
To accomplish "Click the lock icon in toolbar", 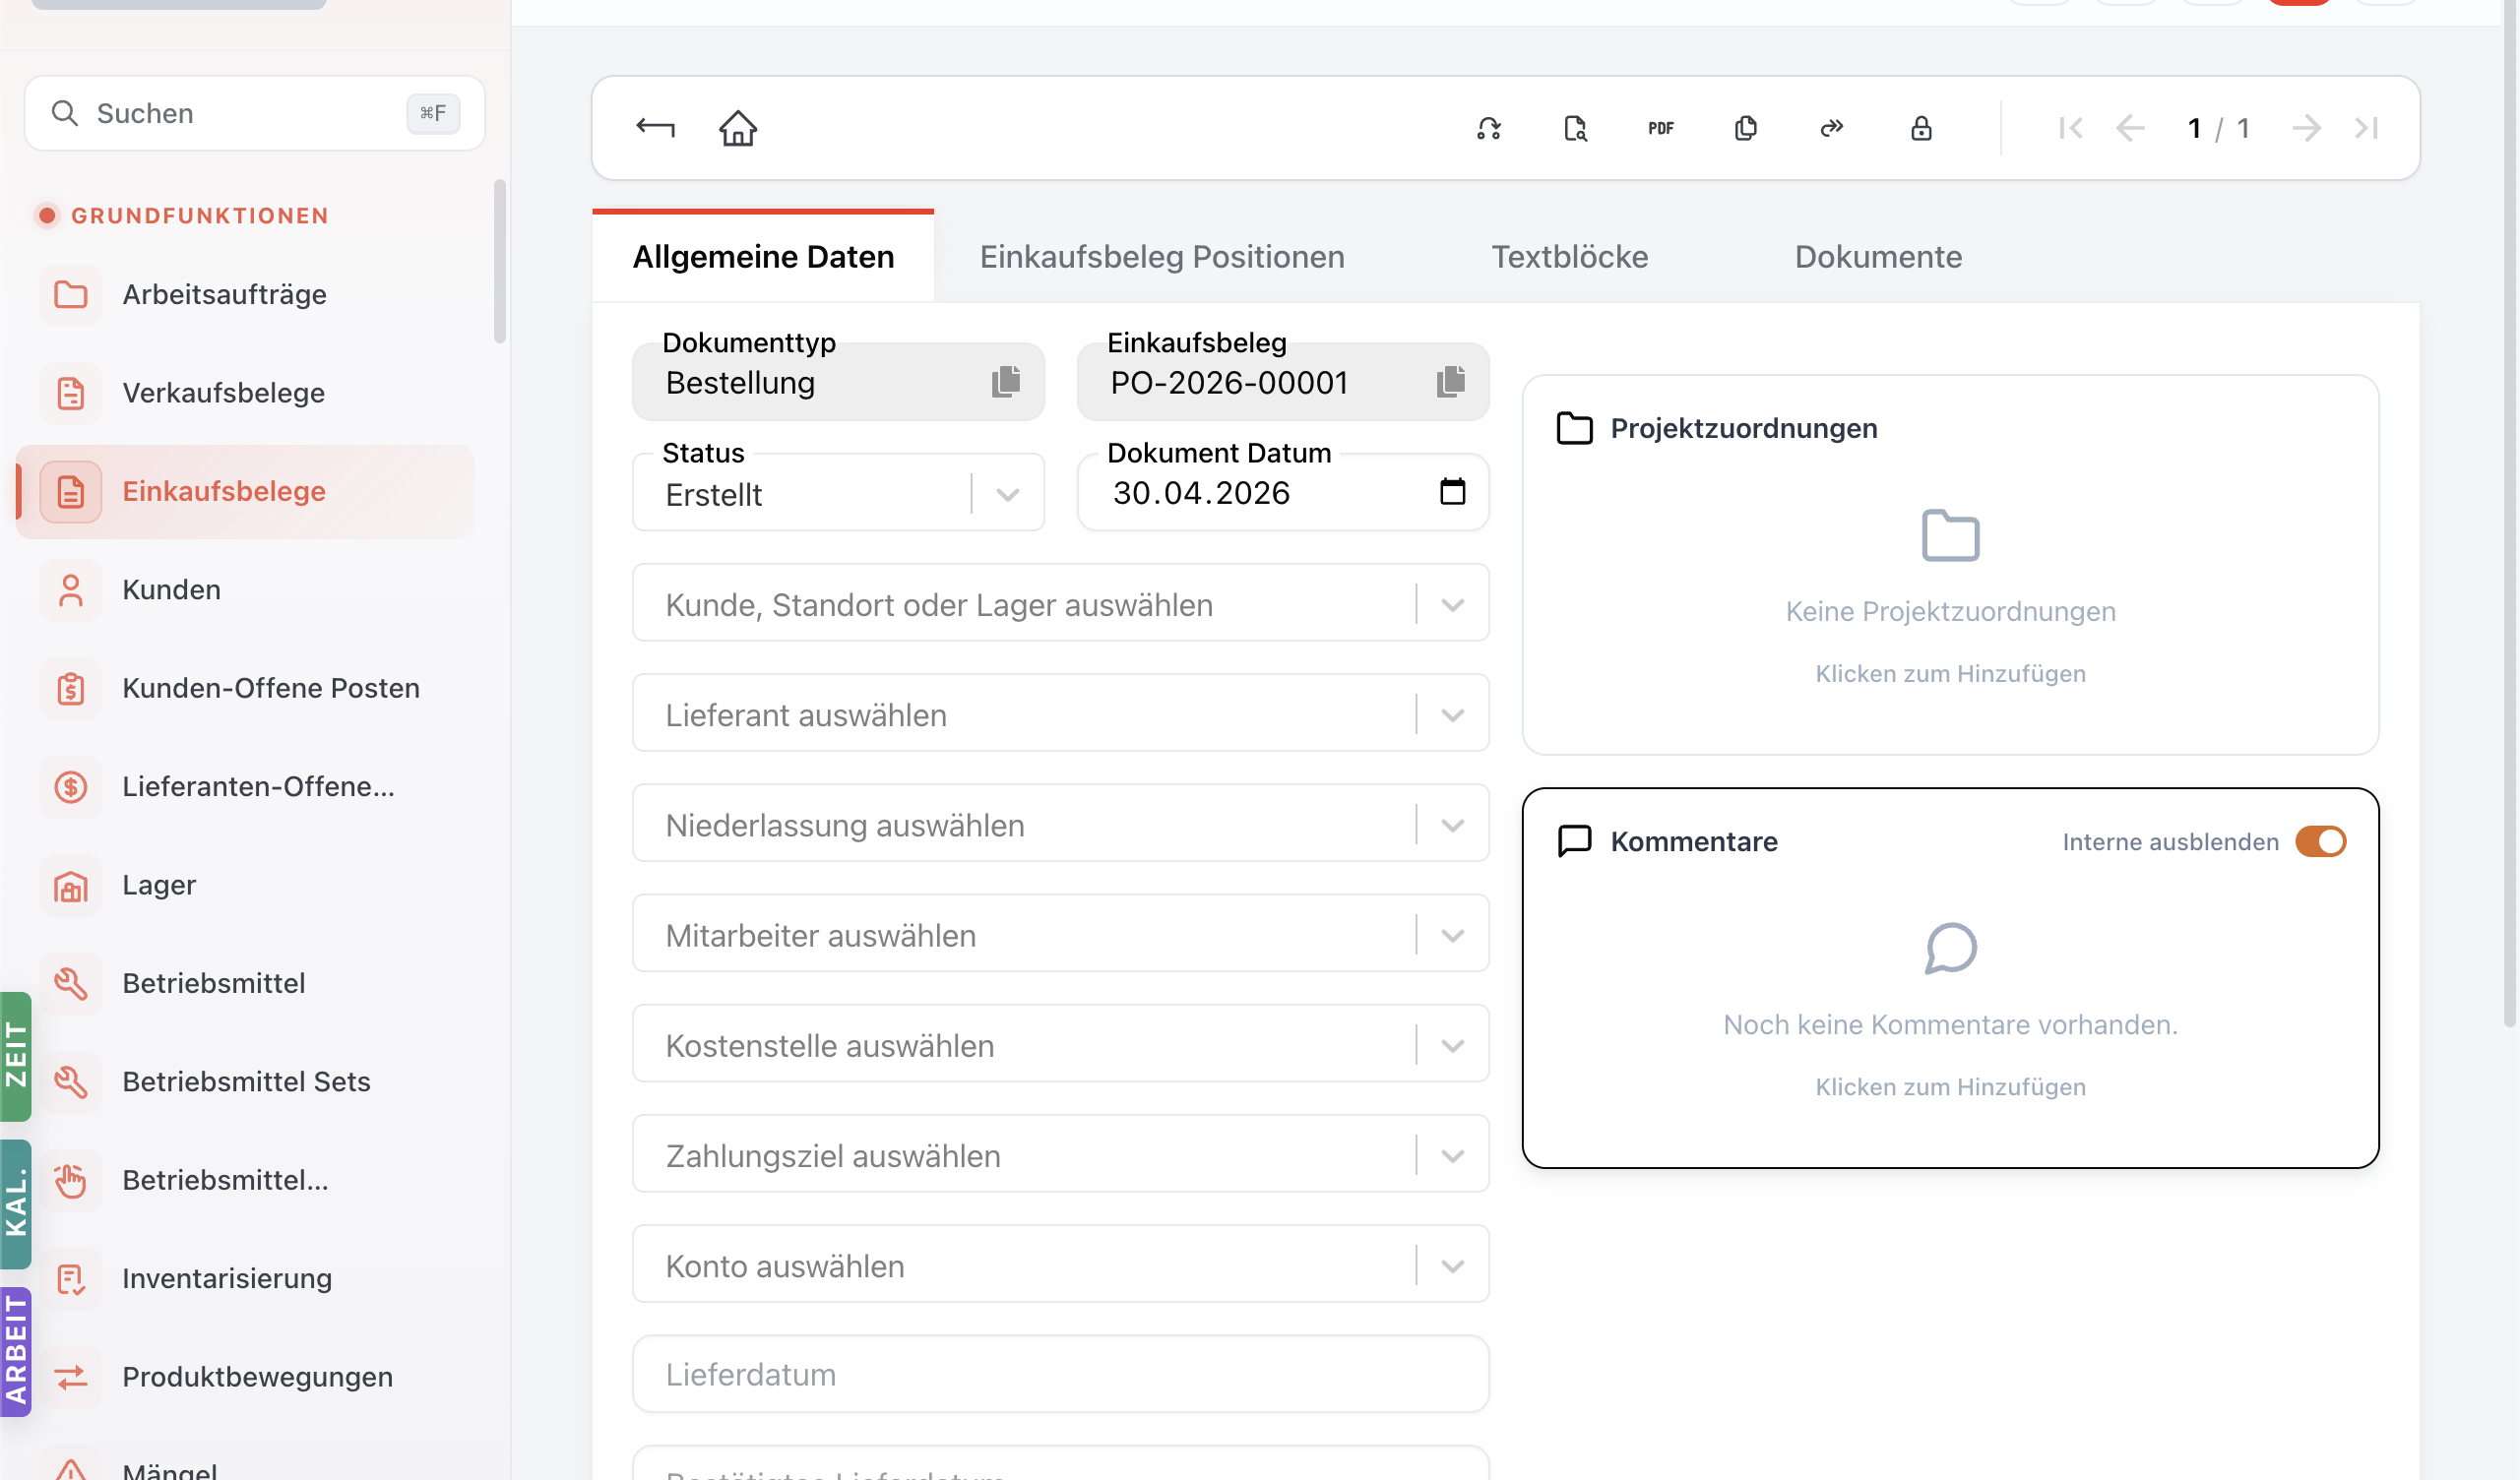I will 1921,128.
